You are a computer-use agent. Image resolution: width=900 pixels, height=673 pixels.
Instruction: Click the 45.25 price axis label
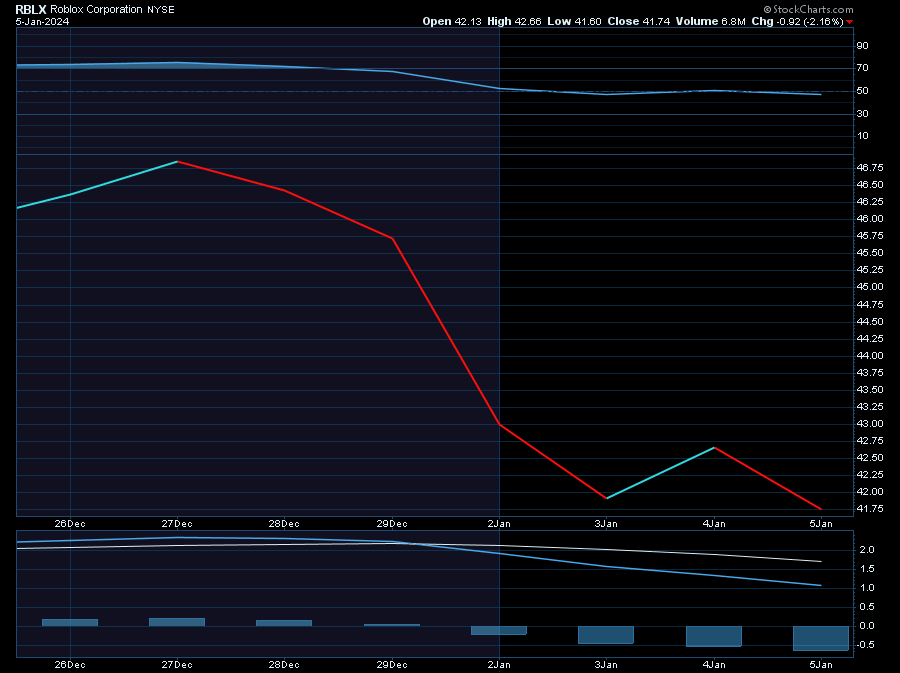[x=870, y=270]
